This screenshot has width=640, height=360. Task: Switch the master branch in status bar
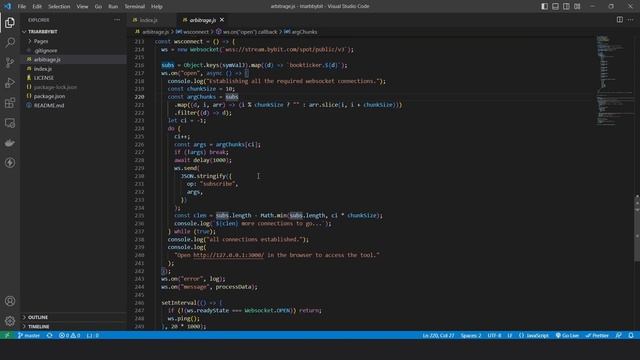[29, 335]
